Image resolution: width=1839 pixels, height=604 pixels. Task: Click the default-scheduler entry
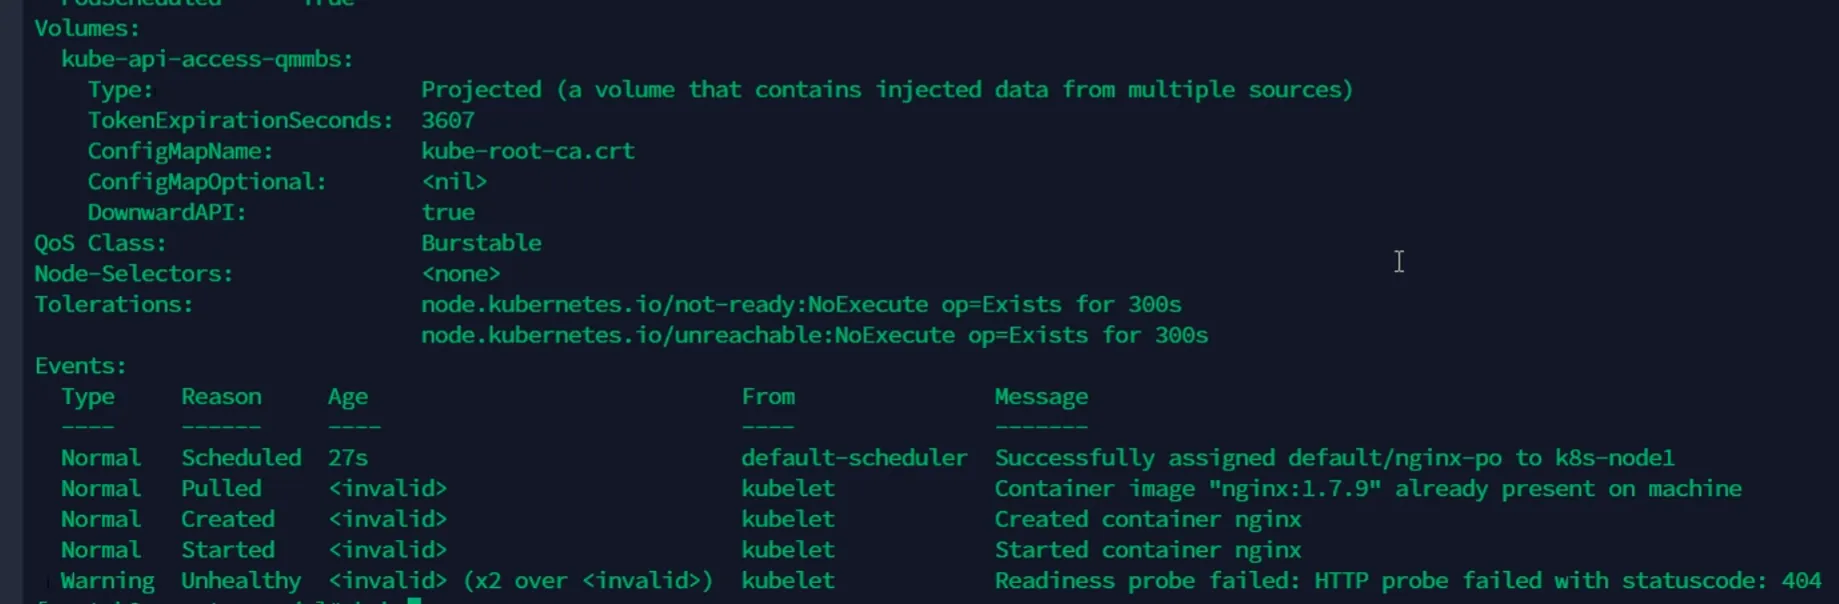(853, 458)
